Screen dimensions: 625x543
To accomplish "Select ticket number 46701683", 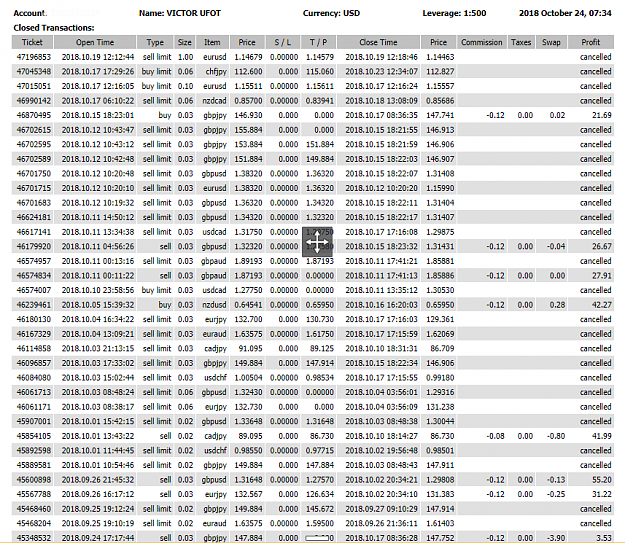I will pos(34,203).
